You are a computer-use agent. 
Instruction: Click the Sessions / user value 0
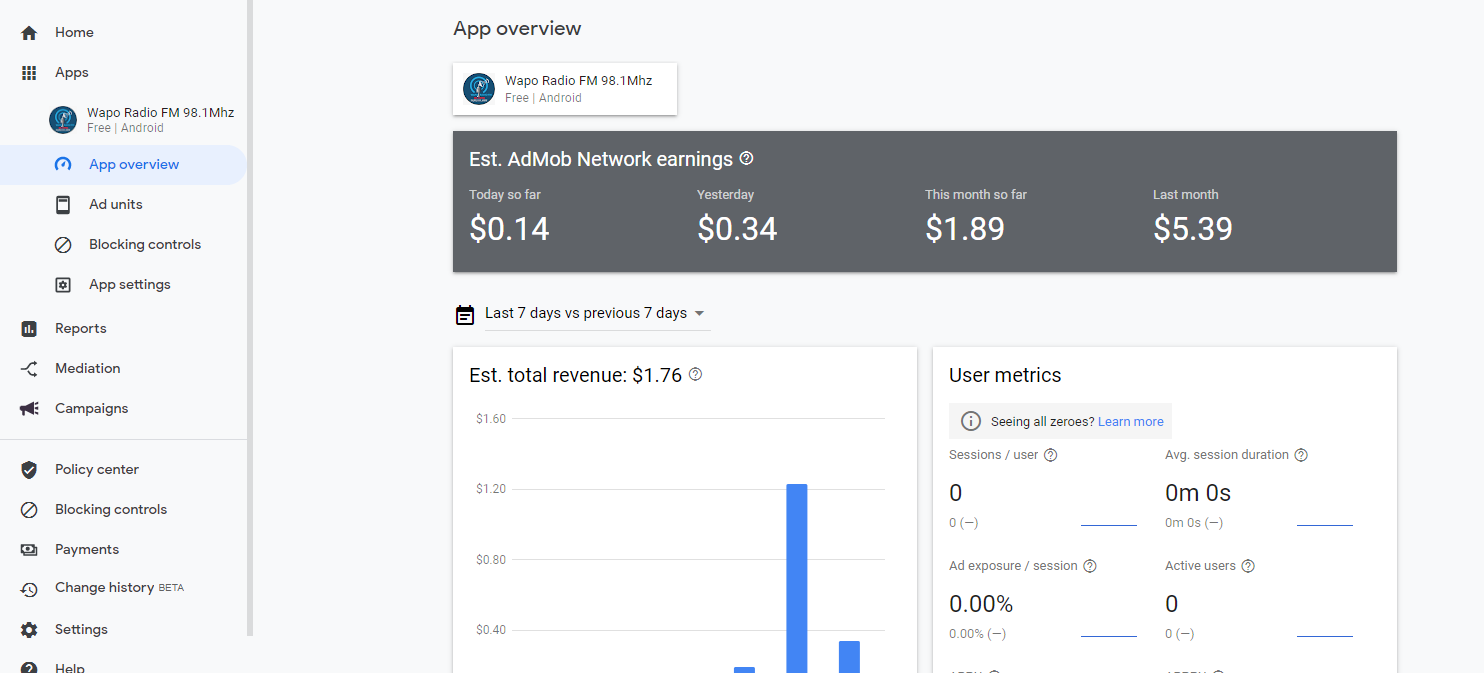(956, 493)
